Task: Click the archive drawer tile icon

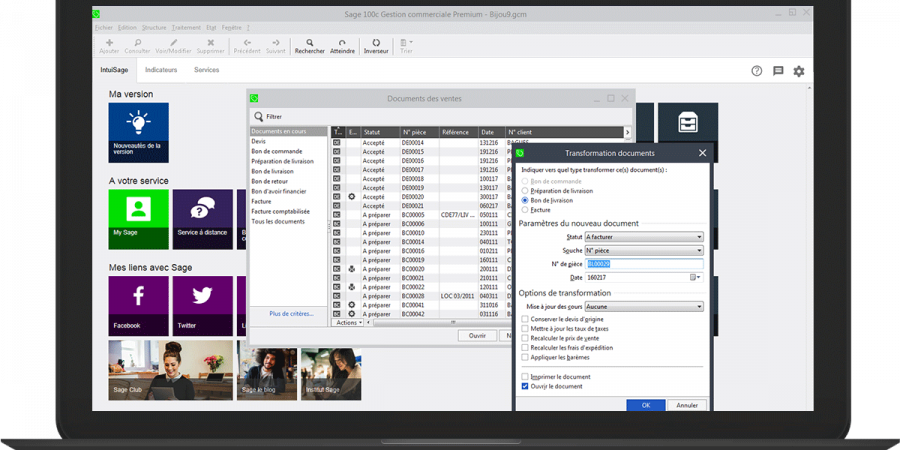Action: pyautogui.click(x=688, y=123)
